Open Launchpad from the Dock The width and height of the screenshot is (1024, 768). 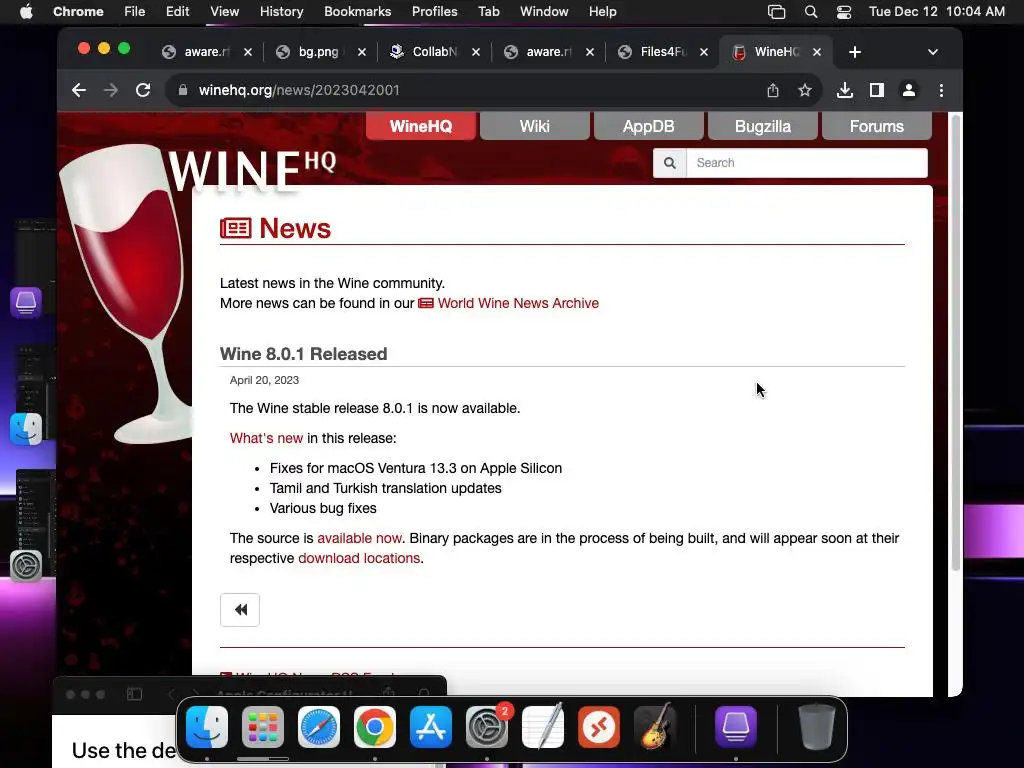click(263, 727)
